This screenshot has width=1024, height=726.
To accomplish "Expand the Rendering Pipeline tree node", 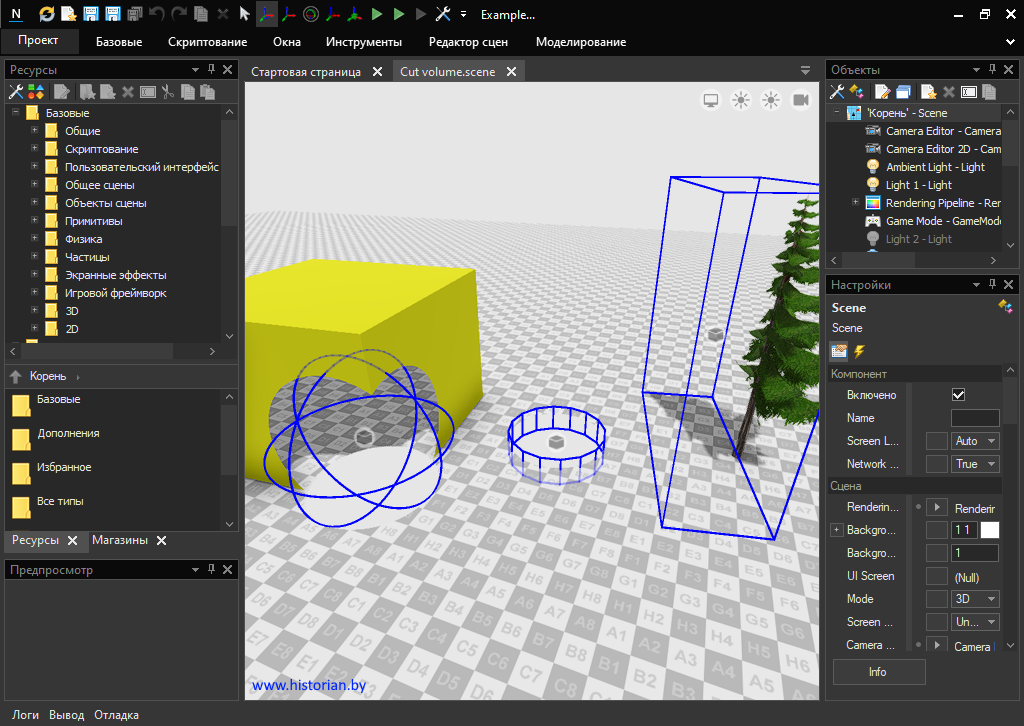I will click(x=855, y=203).
